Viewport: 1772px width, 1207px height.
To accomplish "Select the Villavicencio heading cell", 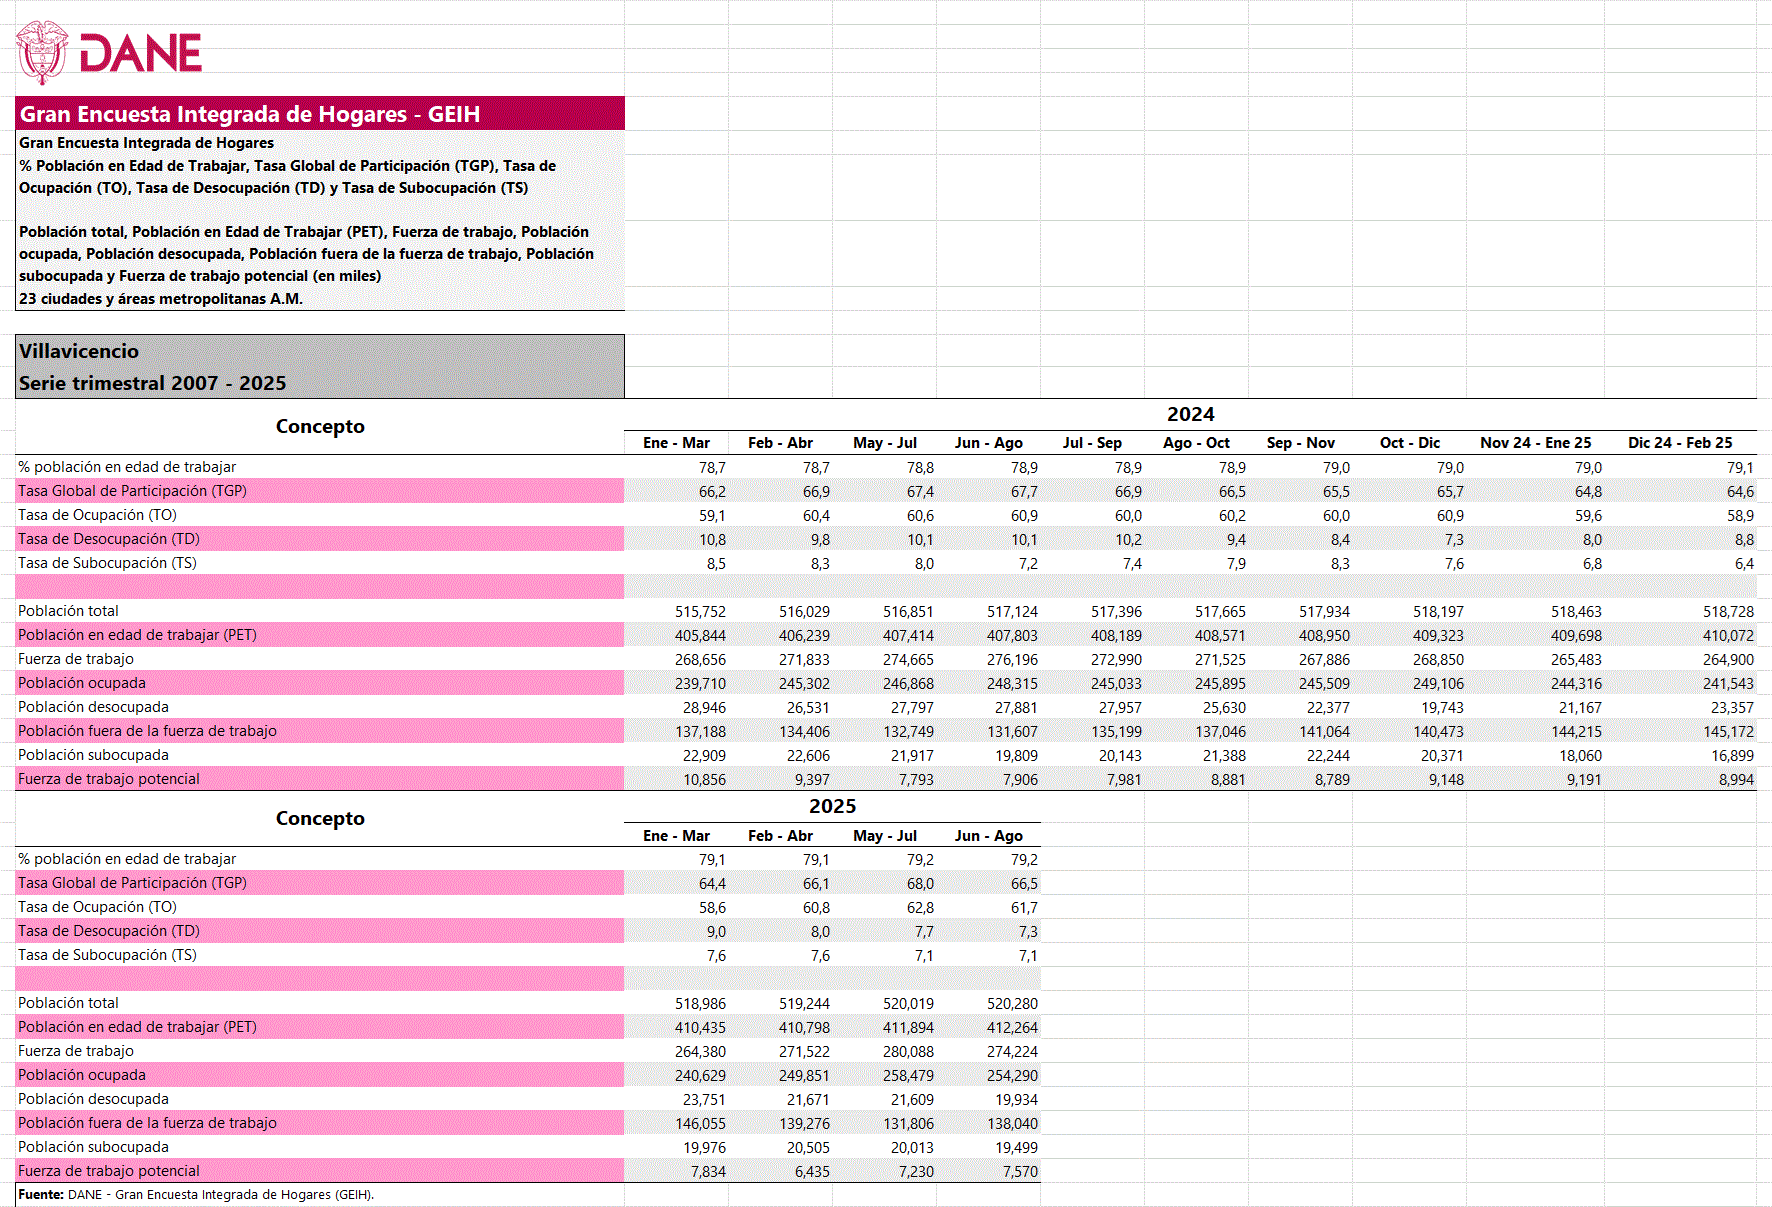I will point(79,351).
